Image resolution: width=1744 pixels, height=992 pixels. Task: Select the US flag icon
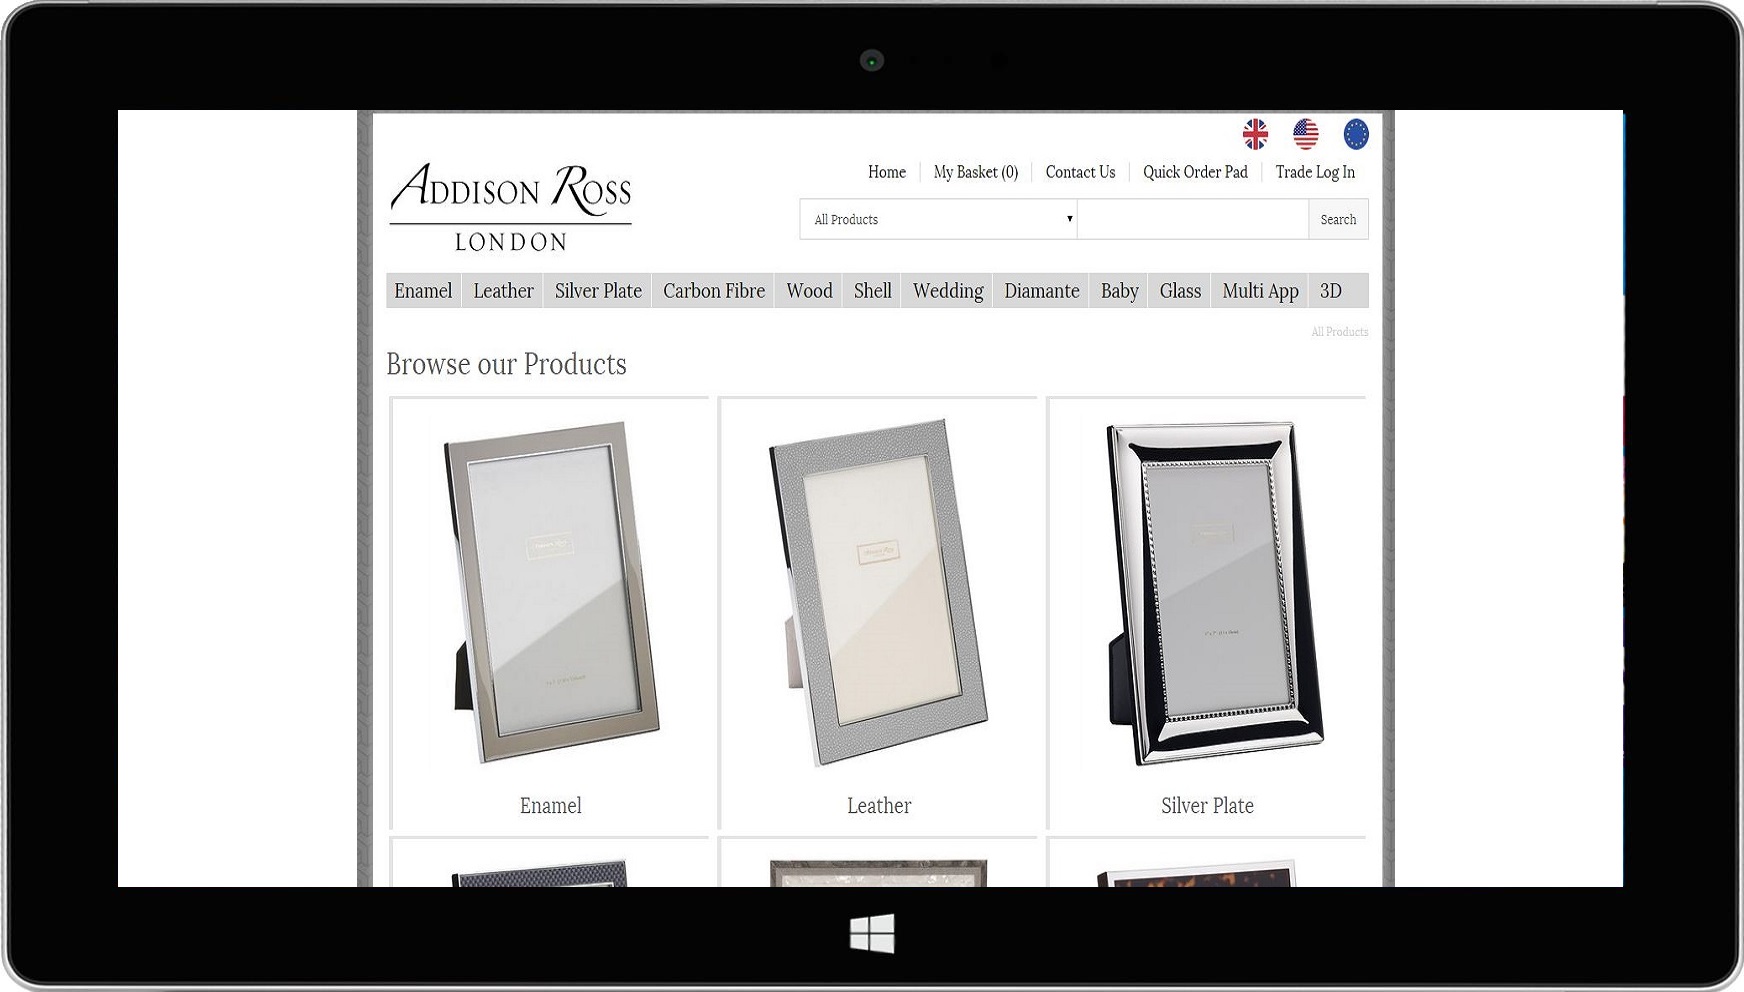[1305, 134]
